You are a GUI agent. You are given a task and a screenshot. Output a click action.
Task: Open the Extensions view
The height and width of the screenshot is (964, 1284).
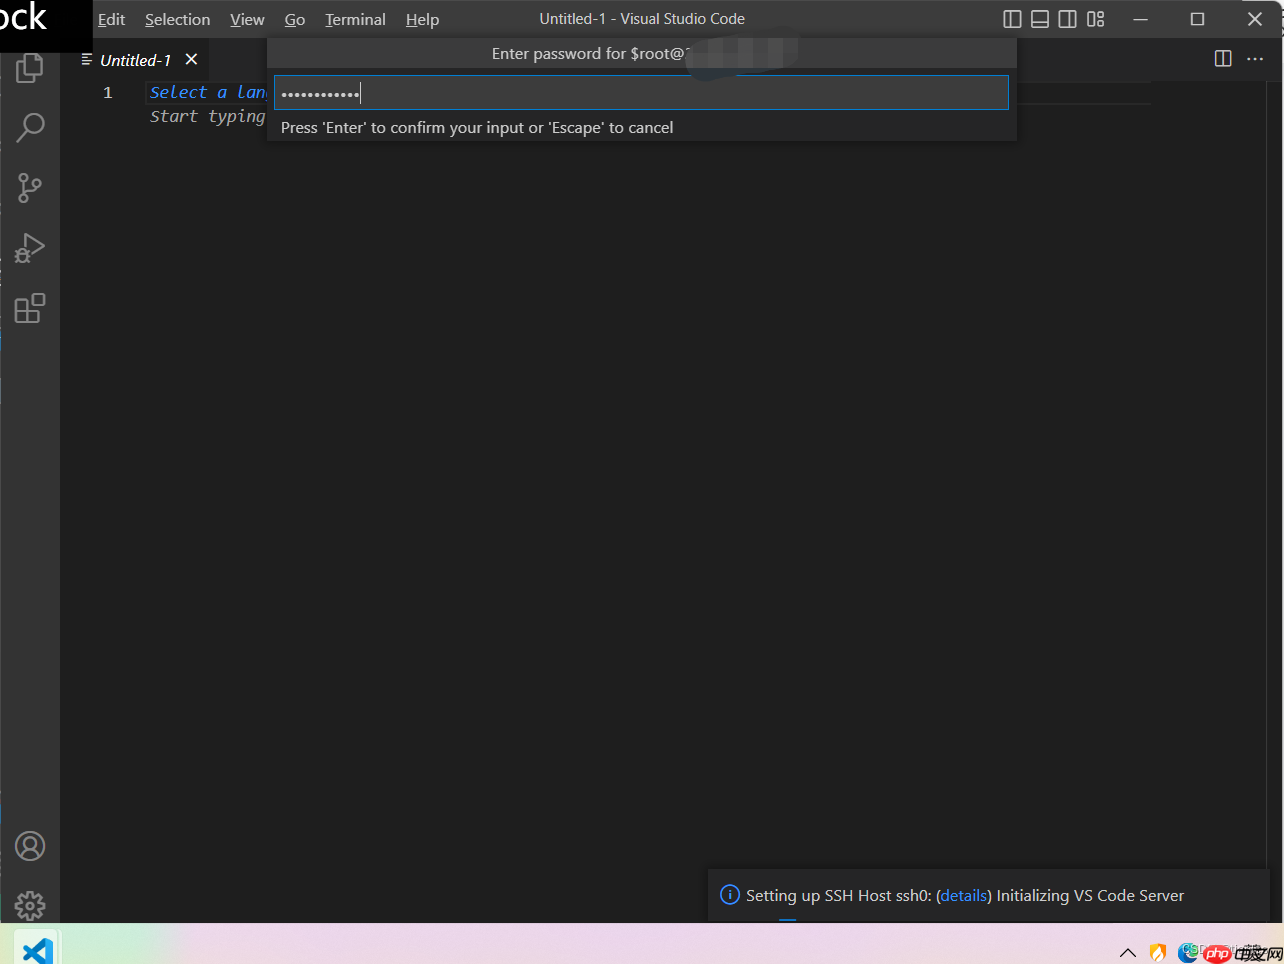30,308
